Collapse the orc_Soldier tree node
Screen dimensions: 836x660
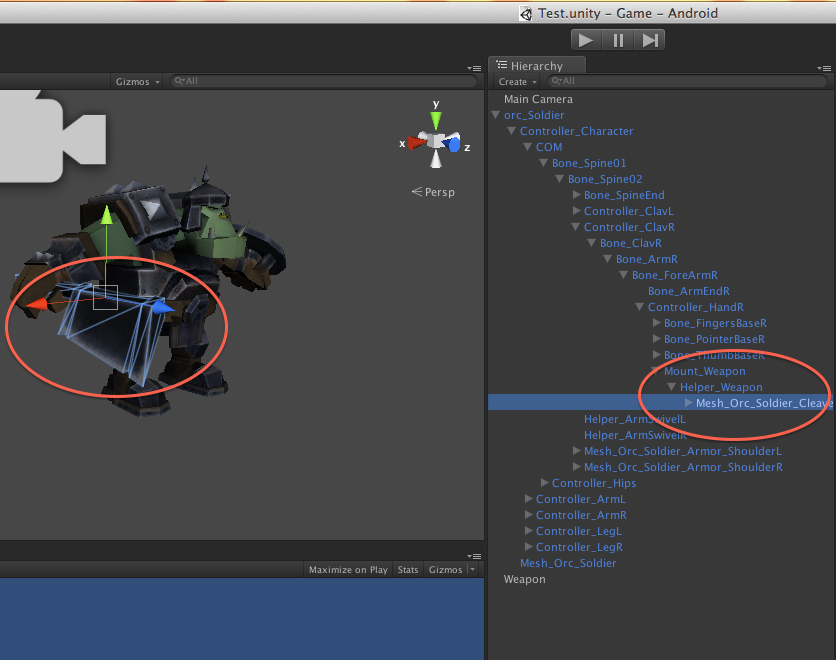[496, 115]
